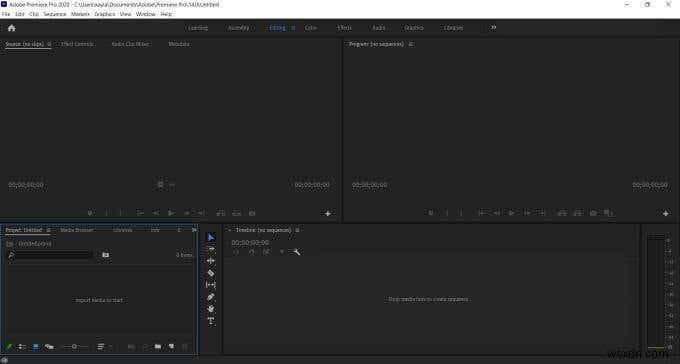Select the Selection tool in the toolbar
Screen dimensions: 680x364
pyautogui.click(x=211, y=237)
